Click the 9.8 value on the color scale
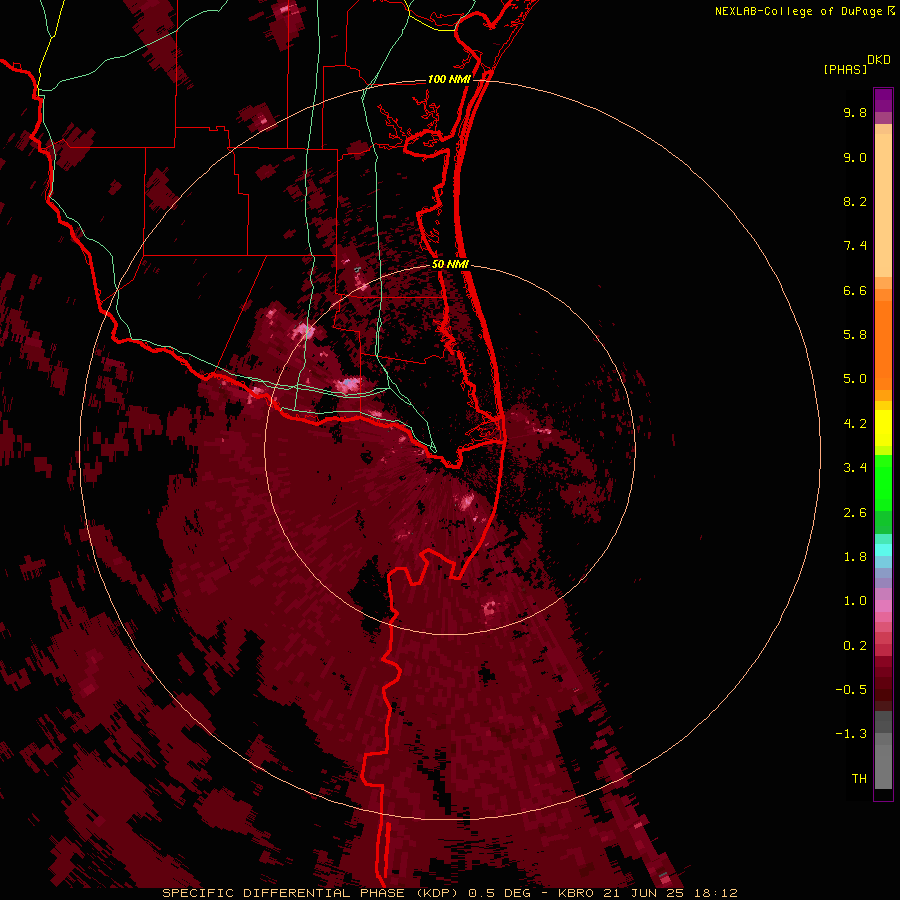Screen dimensions: 900x900 855,112
